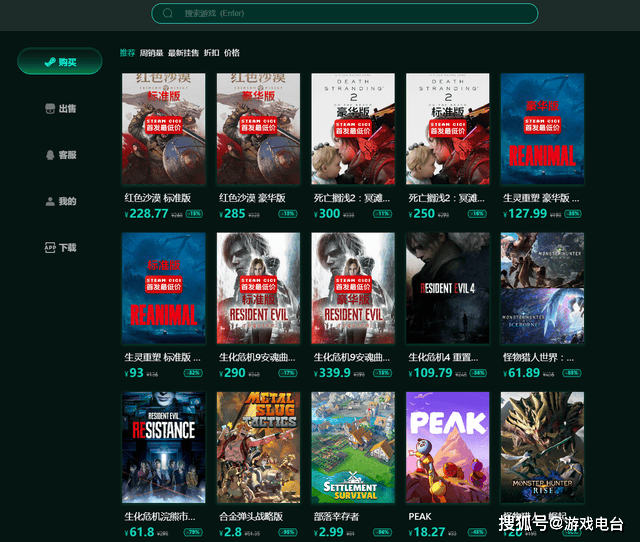Click the bell icon beside 客服
Viewport: 640px width, 542px height.
[x=49, y=155]
